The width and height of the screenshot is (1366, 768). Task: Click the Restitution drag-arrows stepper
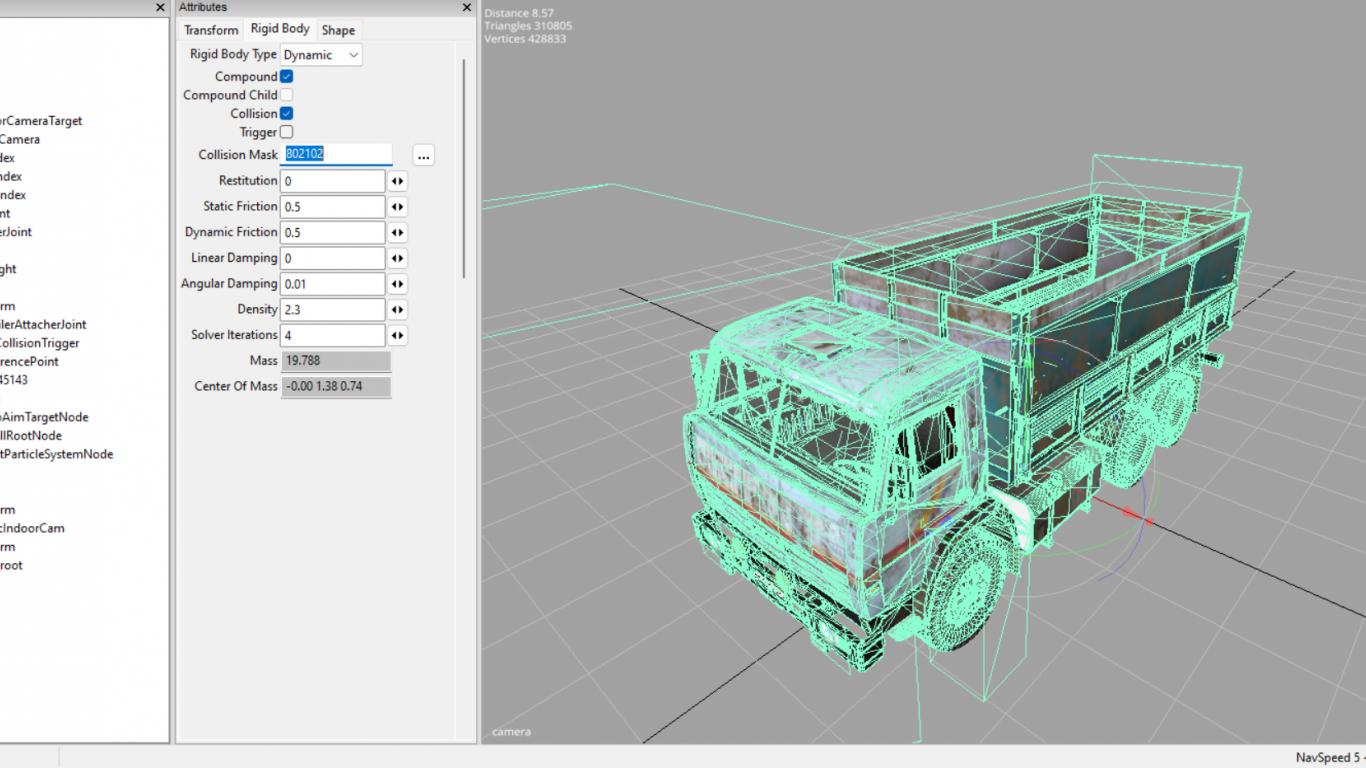click(x=398, y=181)
